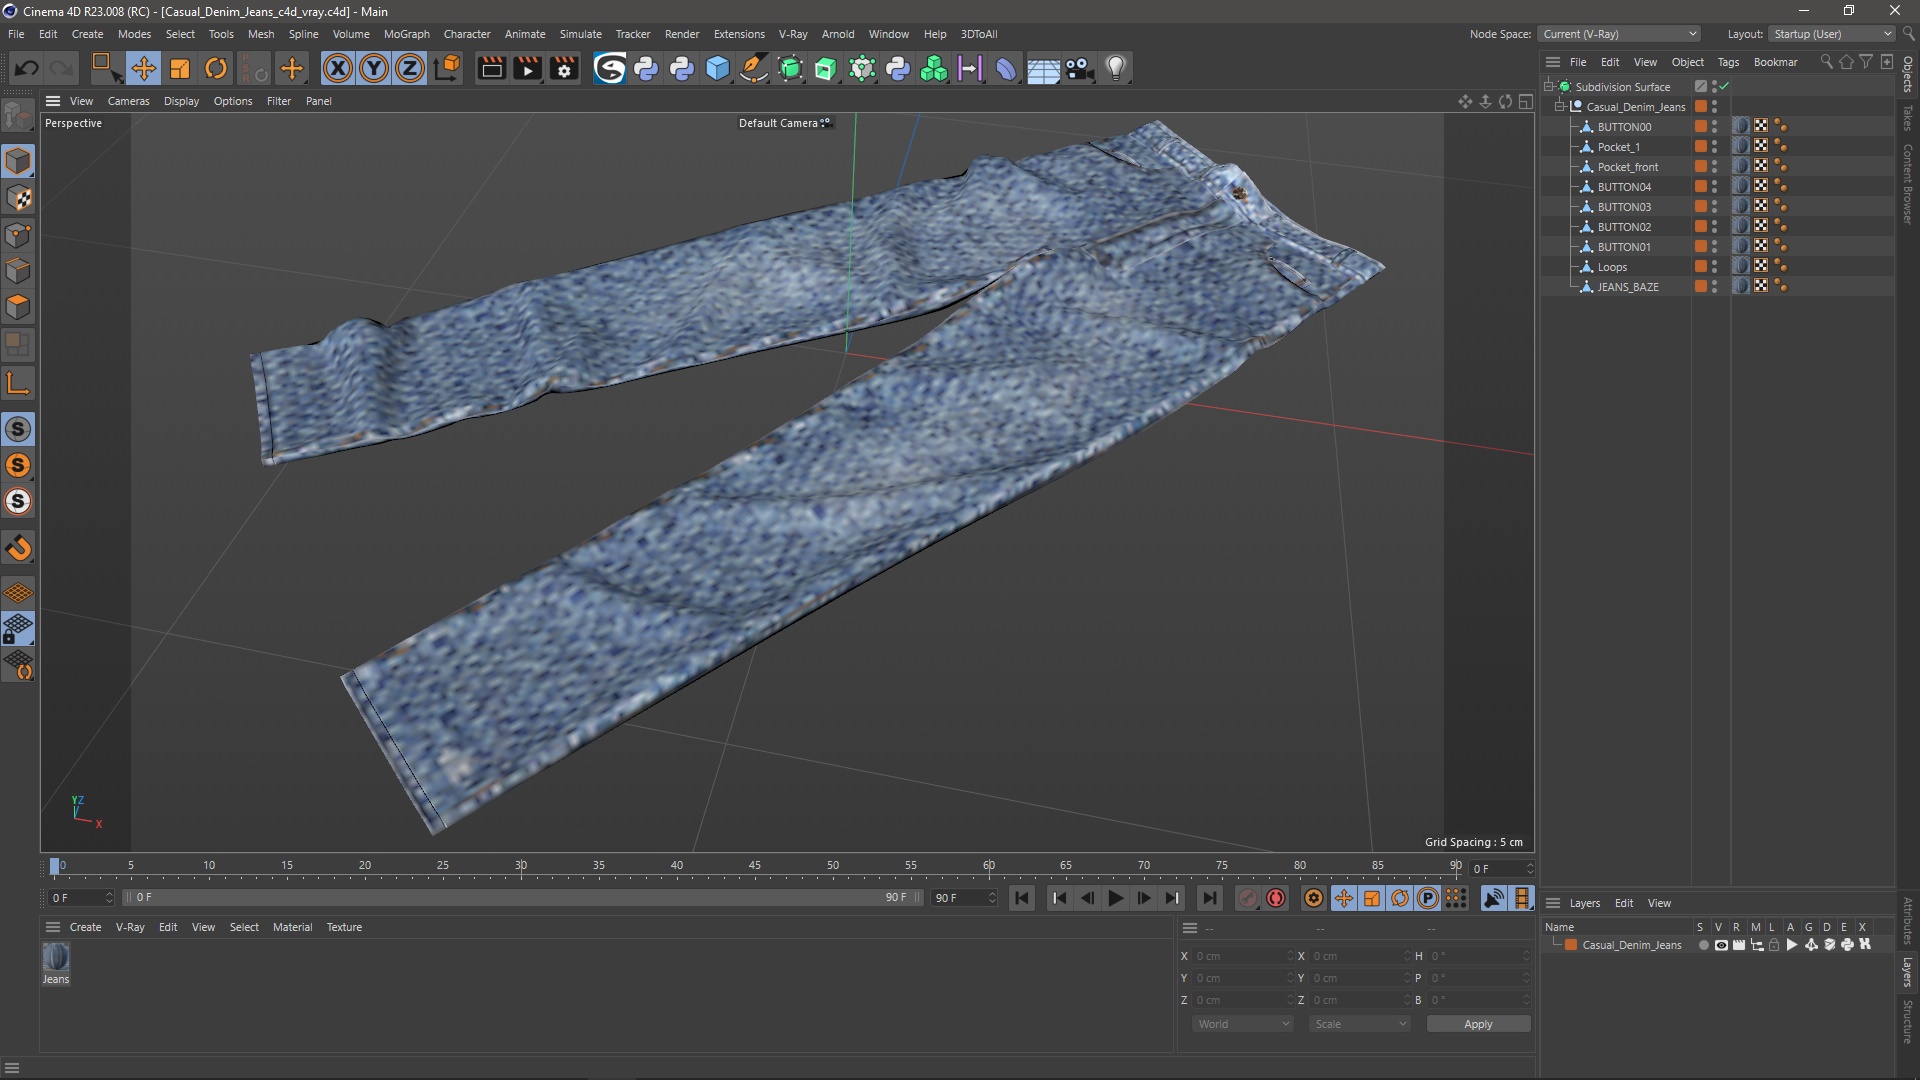The height and width of the screenshot is (1080, 1920).
Task: Open the MoGraph menu
Action: [x=406, y=34]
